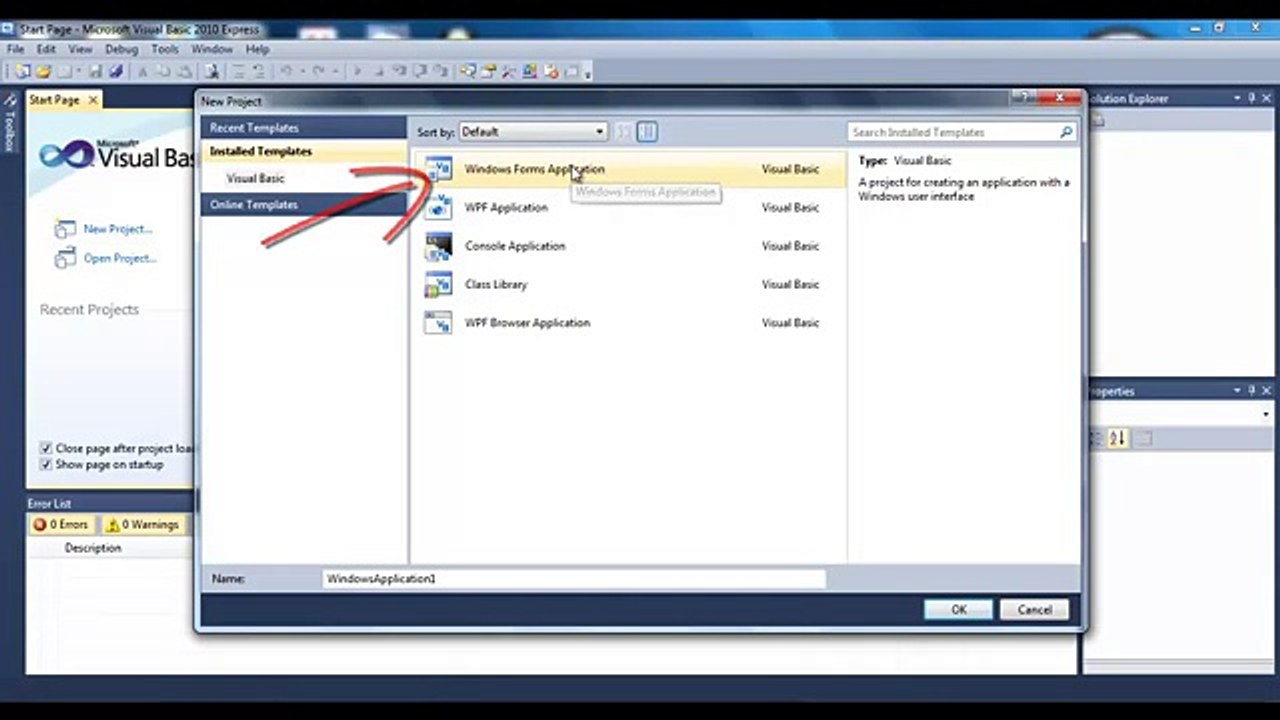The height and width of the screenshot is (720, 1280).
Task: Click the Open File folder toolbar icon
Action: click(x=43, y=71)
